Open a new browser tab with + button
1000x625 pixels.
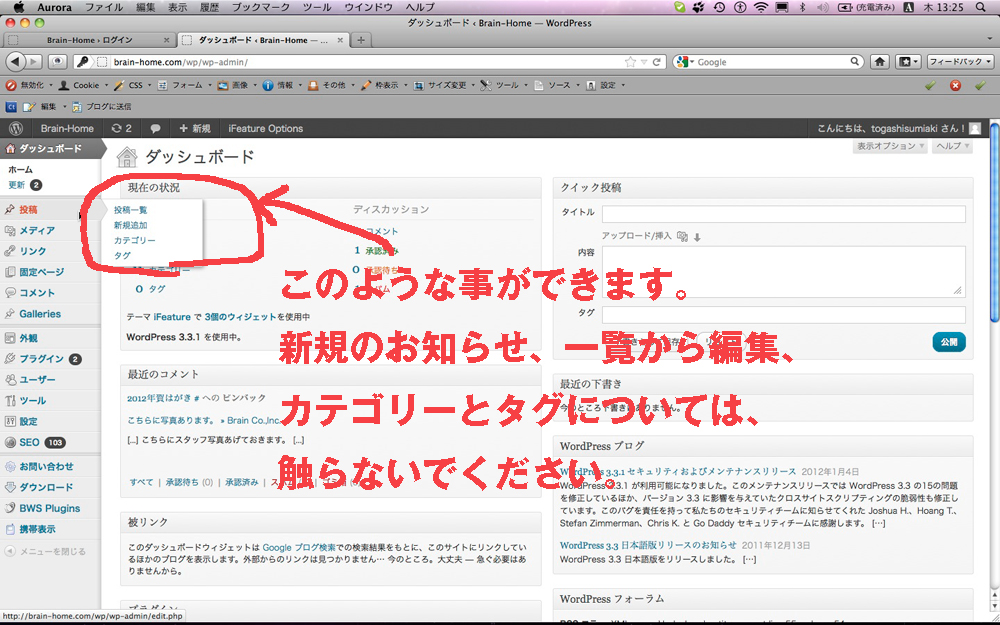[x=360, y=40]
